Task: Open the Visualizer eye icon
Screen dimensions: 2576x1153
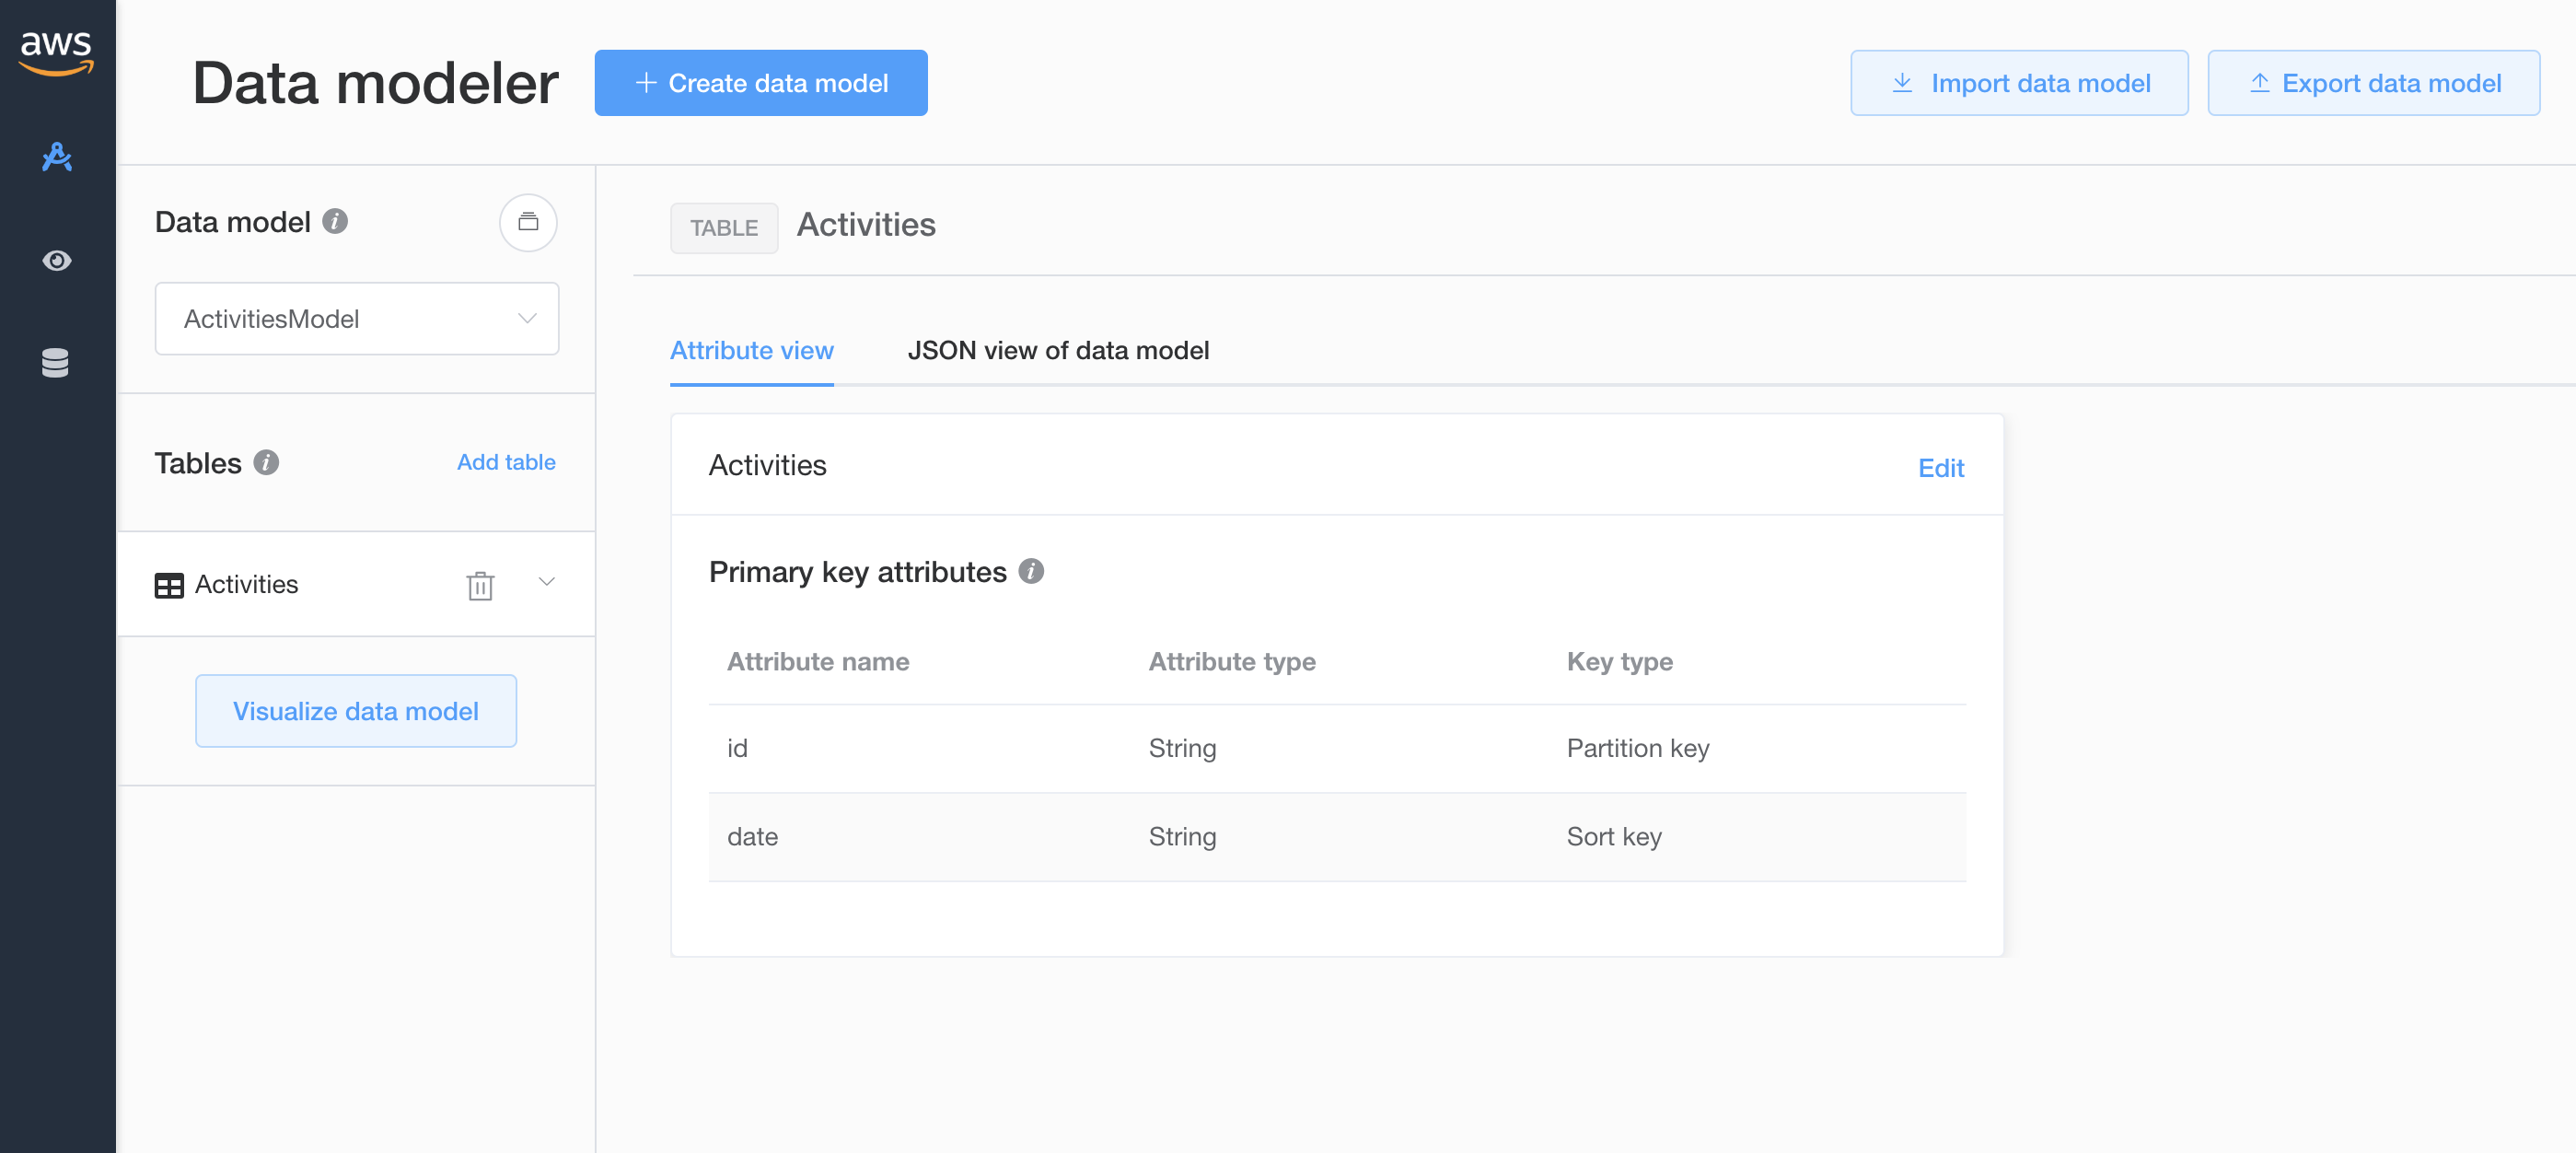Action: point(57,260)
